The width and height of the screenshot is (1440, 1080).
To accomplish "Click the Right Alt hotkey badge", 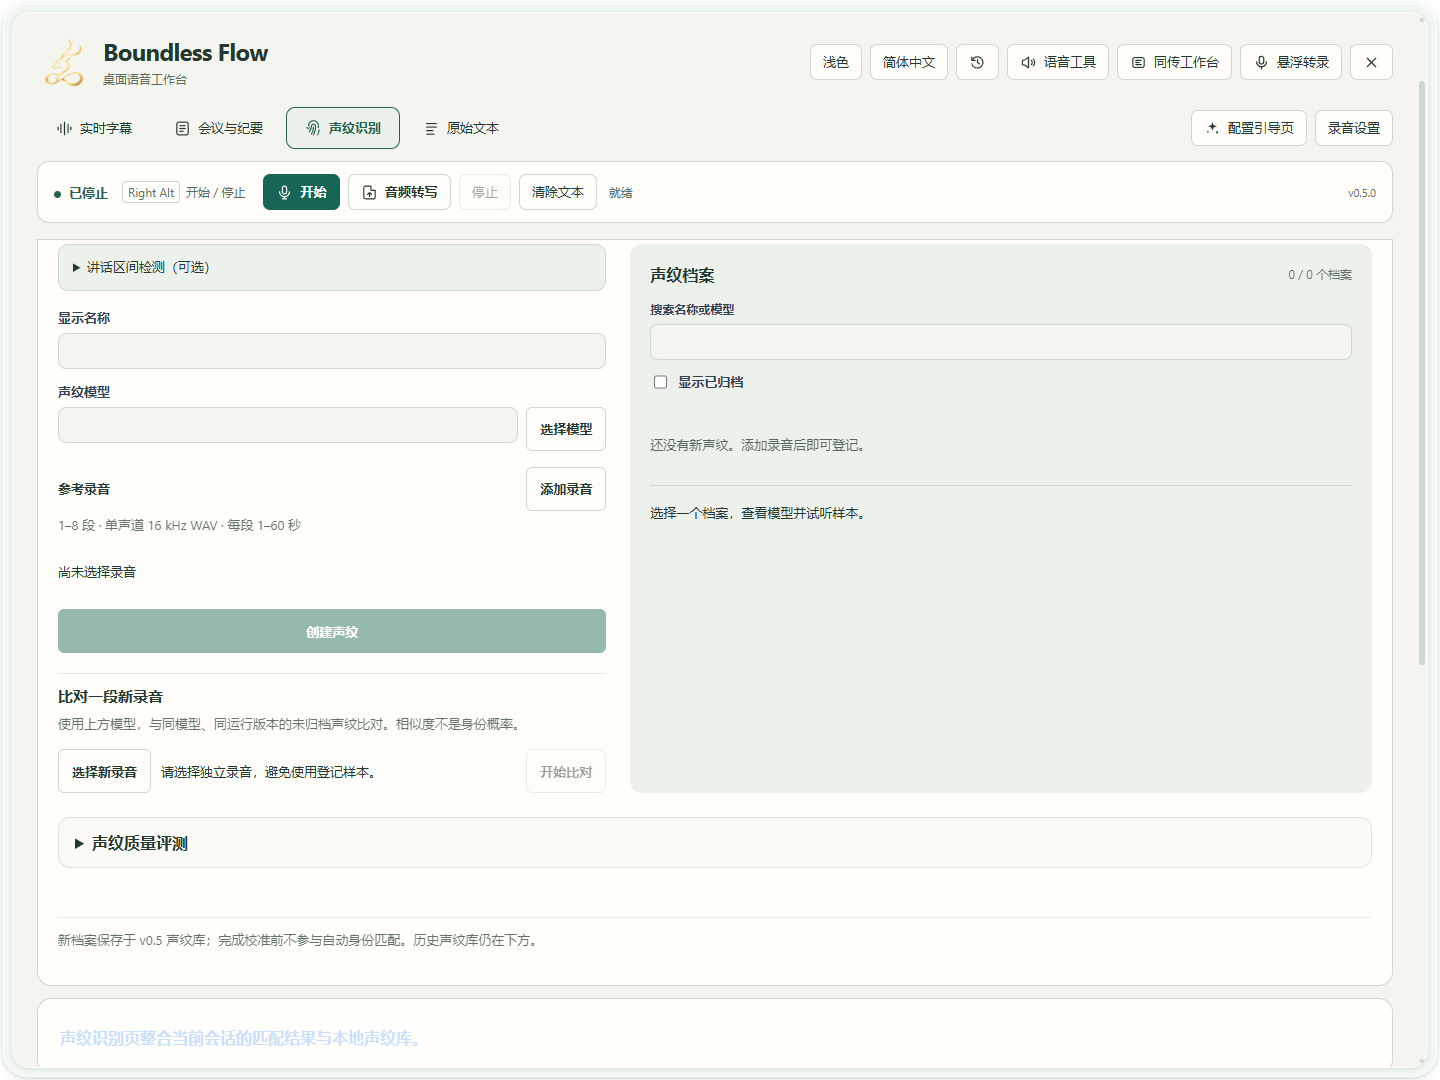I will point(151,192).
